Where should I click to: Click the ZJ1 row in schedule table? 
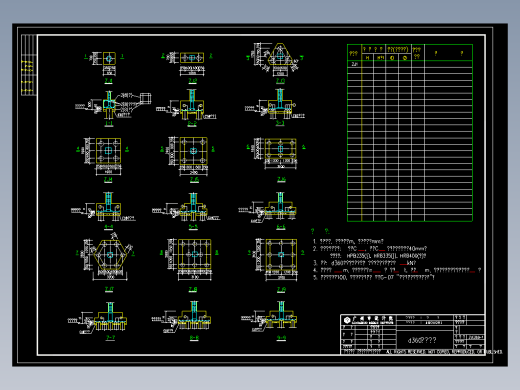(x=410, y=64)
